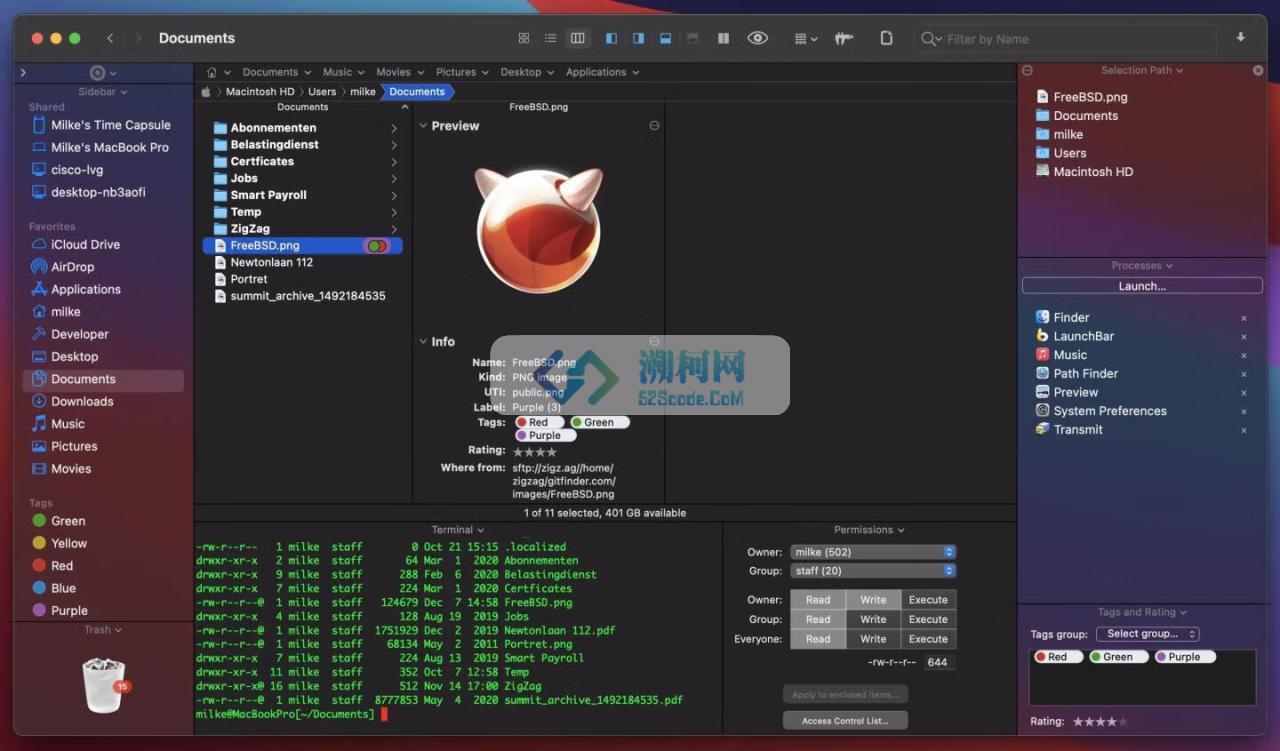
Task: Click Users in the path bar
Action: point(322,91)
